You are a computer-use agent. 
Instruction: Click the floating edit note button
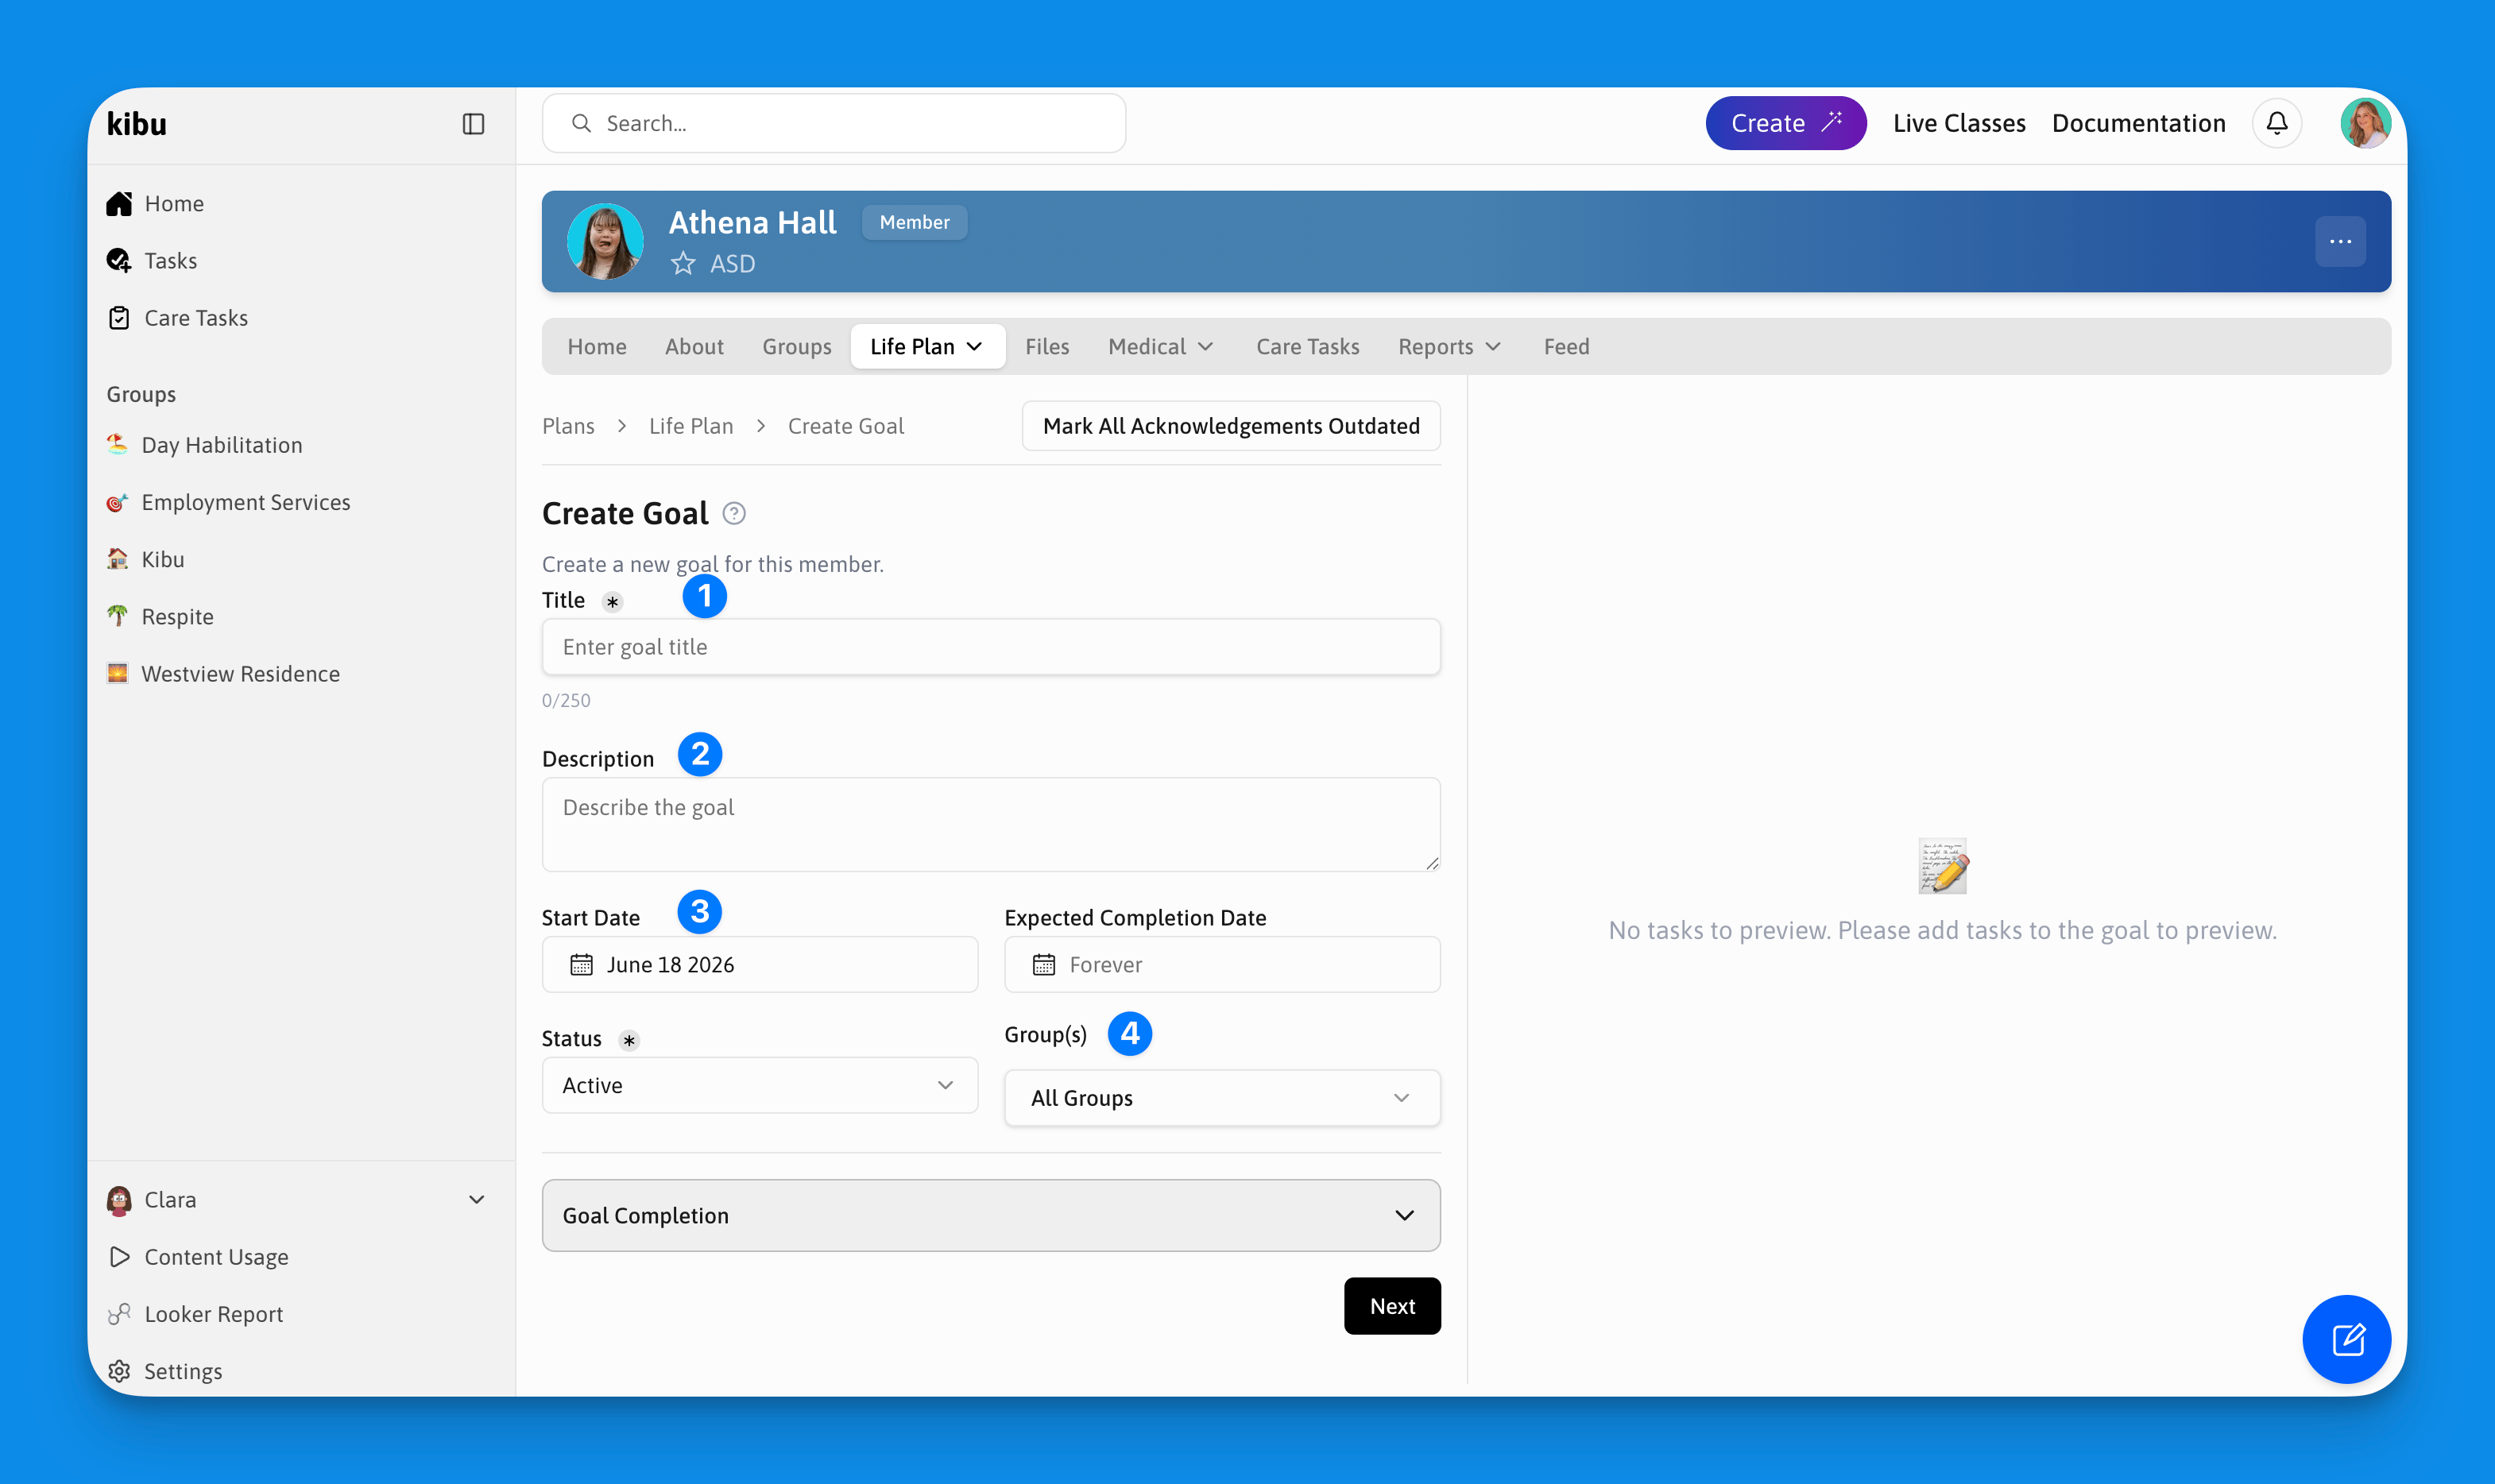(2346, 1339)
